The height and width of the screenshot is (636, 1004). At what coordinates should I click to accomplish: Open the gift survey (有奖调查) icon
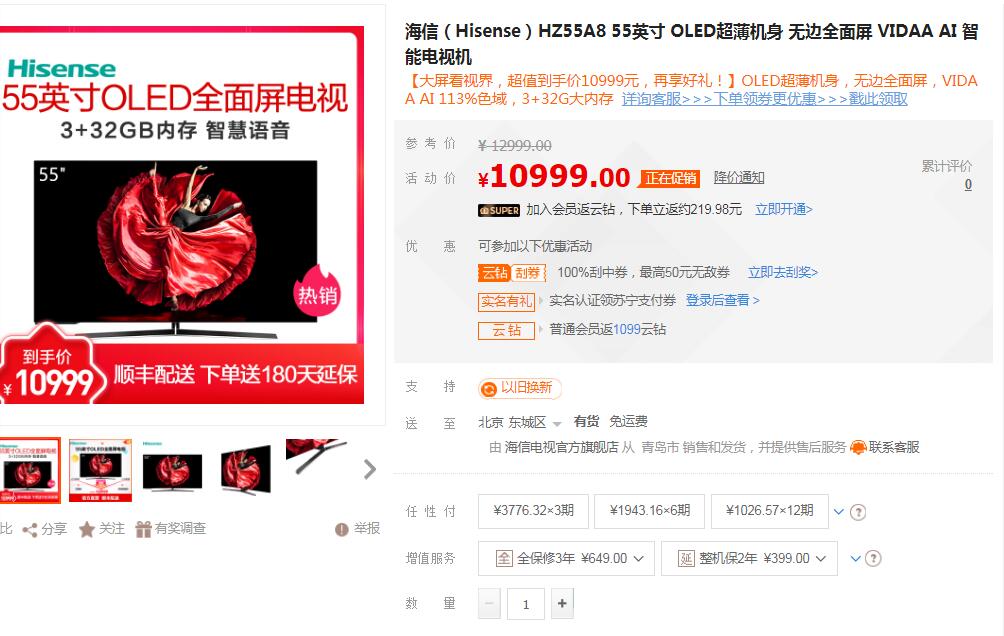point(143,529)
